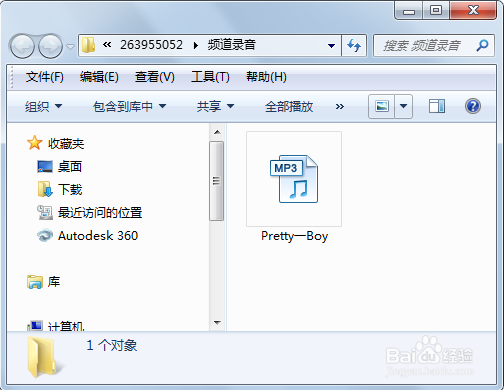This screenshot has height=390, width=504.
Task: Focus the 搜索 频道录音 search box
Action: coord(433,45)
